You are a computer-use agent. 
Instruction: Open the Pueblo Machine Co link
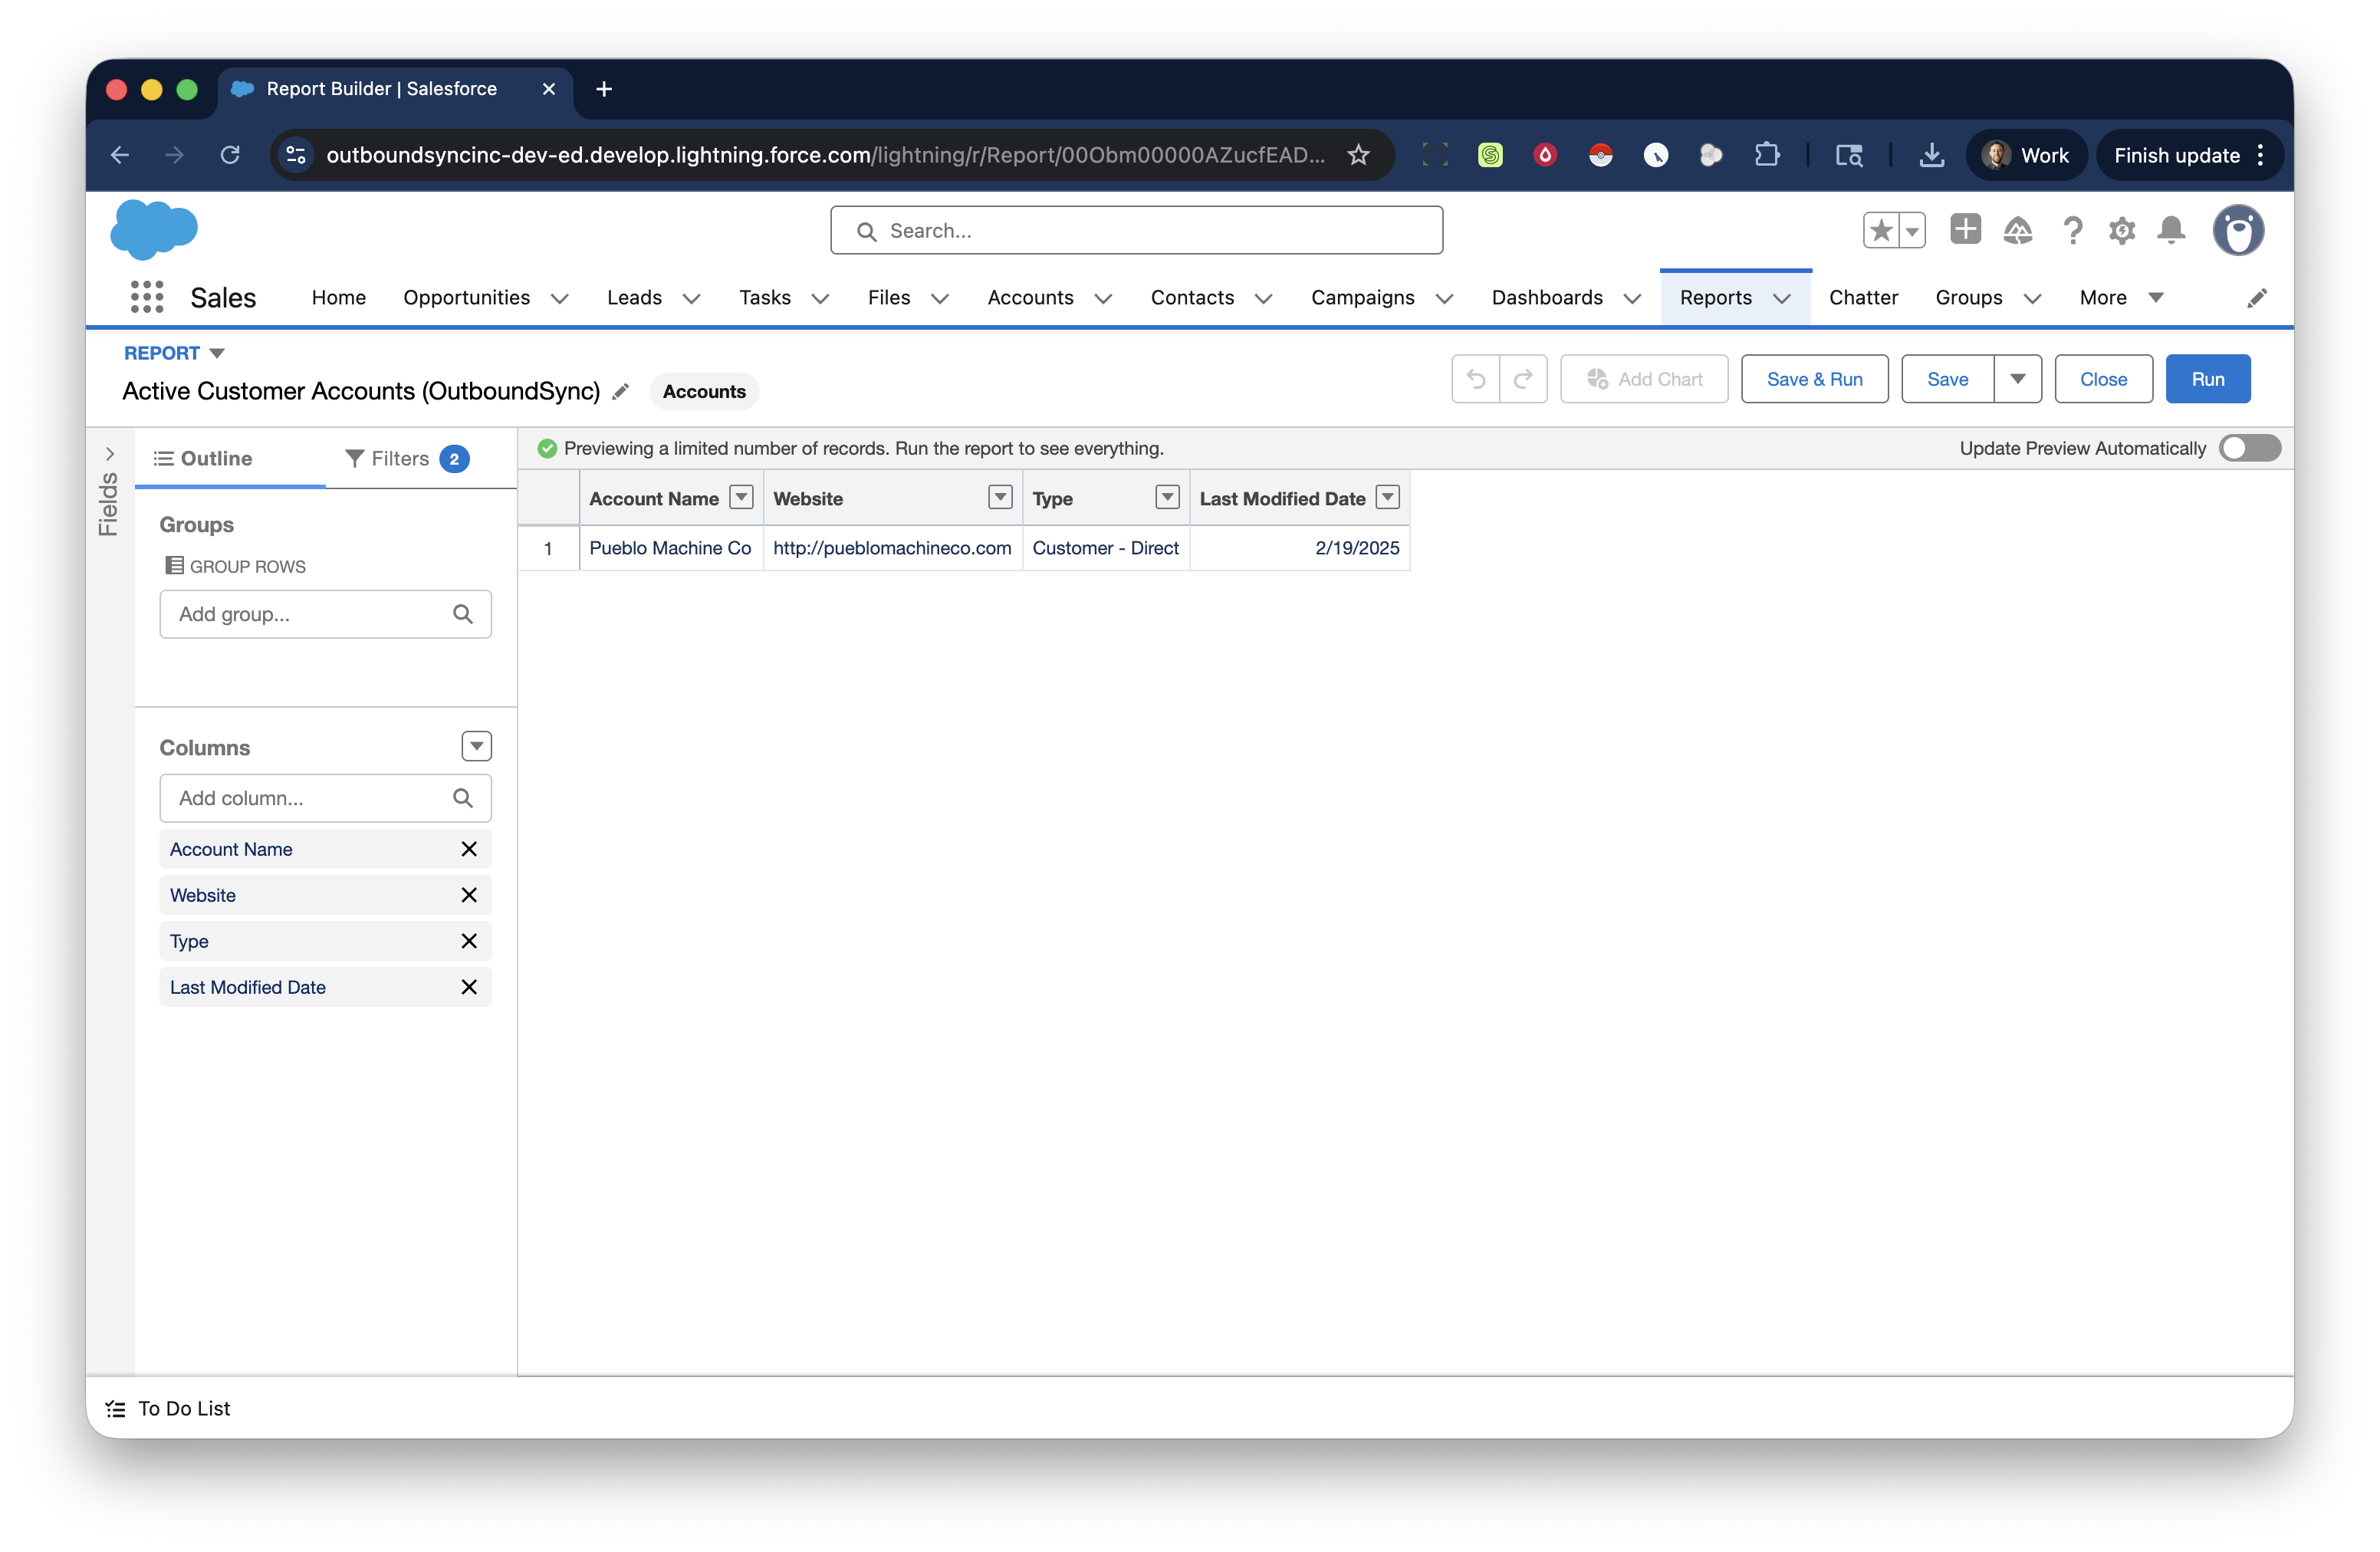670,548
